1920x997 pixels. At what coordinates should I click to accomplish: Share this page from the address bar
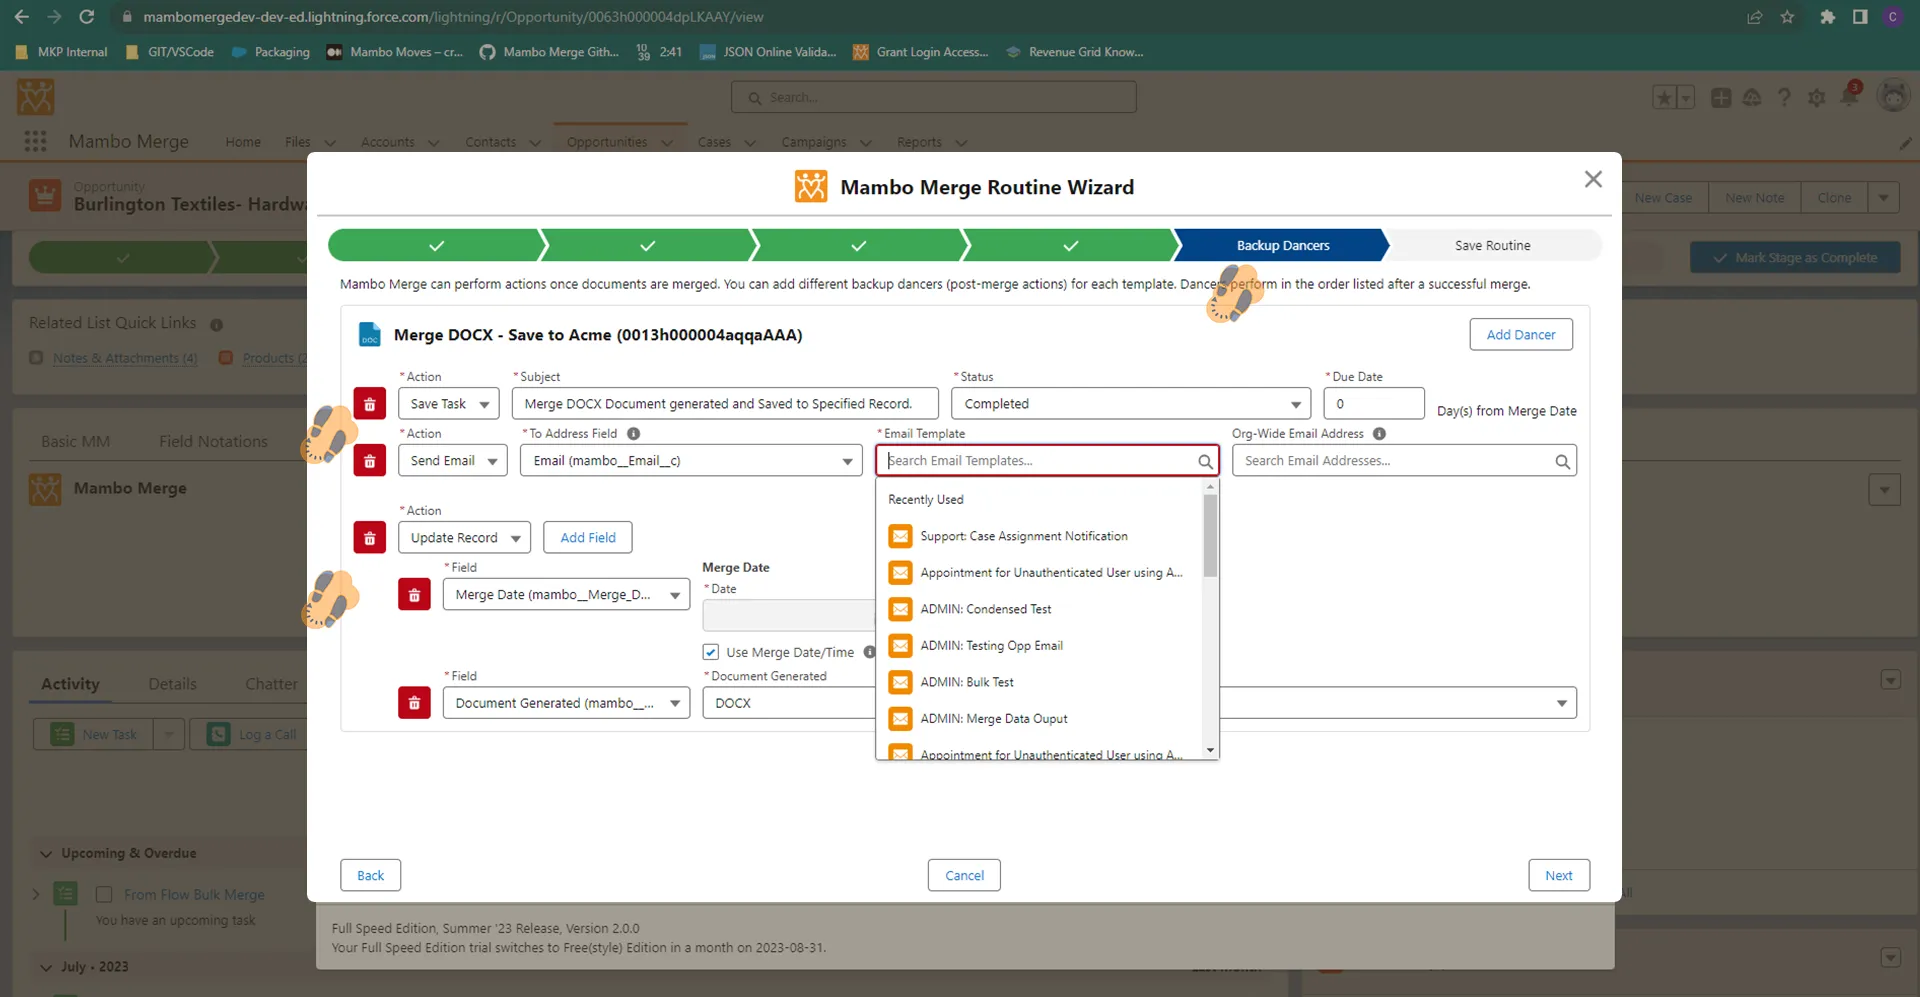tap(1754, 17)
